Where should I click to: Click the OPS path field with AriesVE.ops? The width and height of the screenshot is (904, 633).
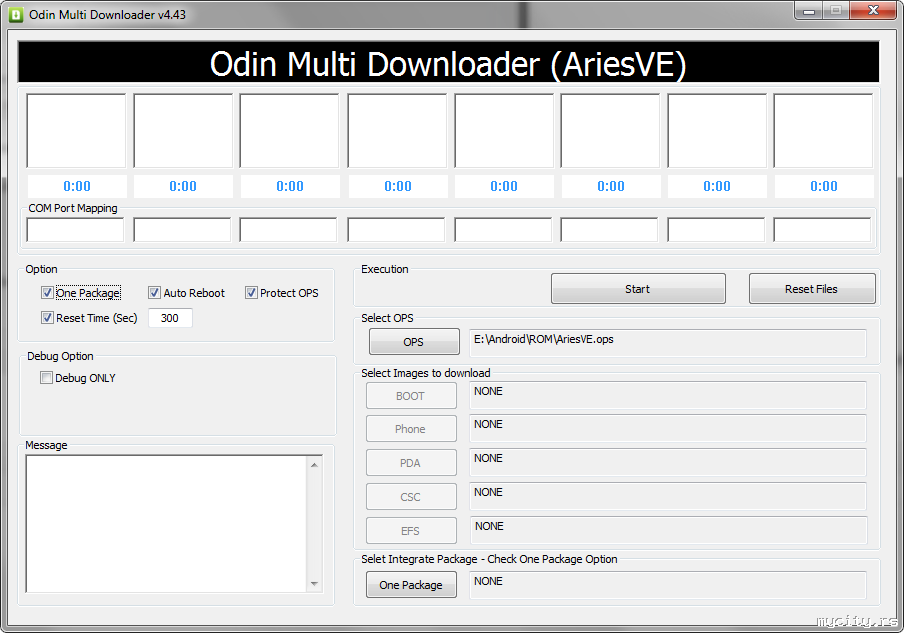point(668,343)
